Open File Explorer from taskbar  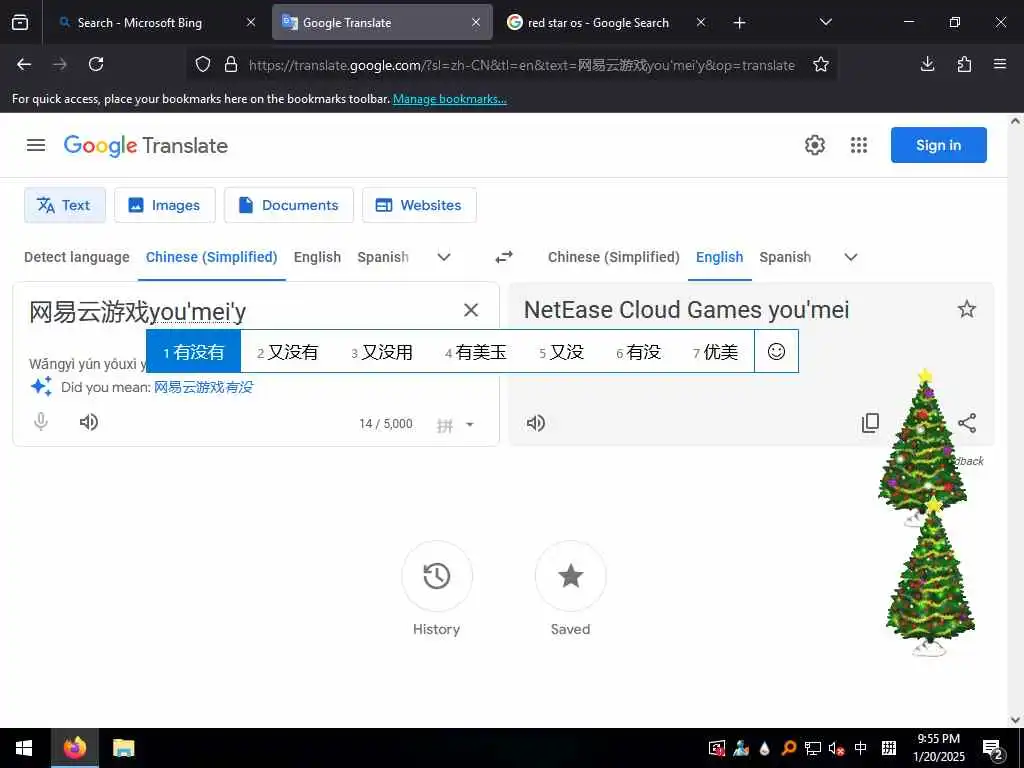(123, 748)
